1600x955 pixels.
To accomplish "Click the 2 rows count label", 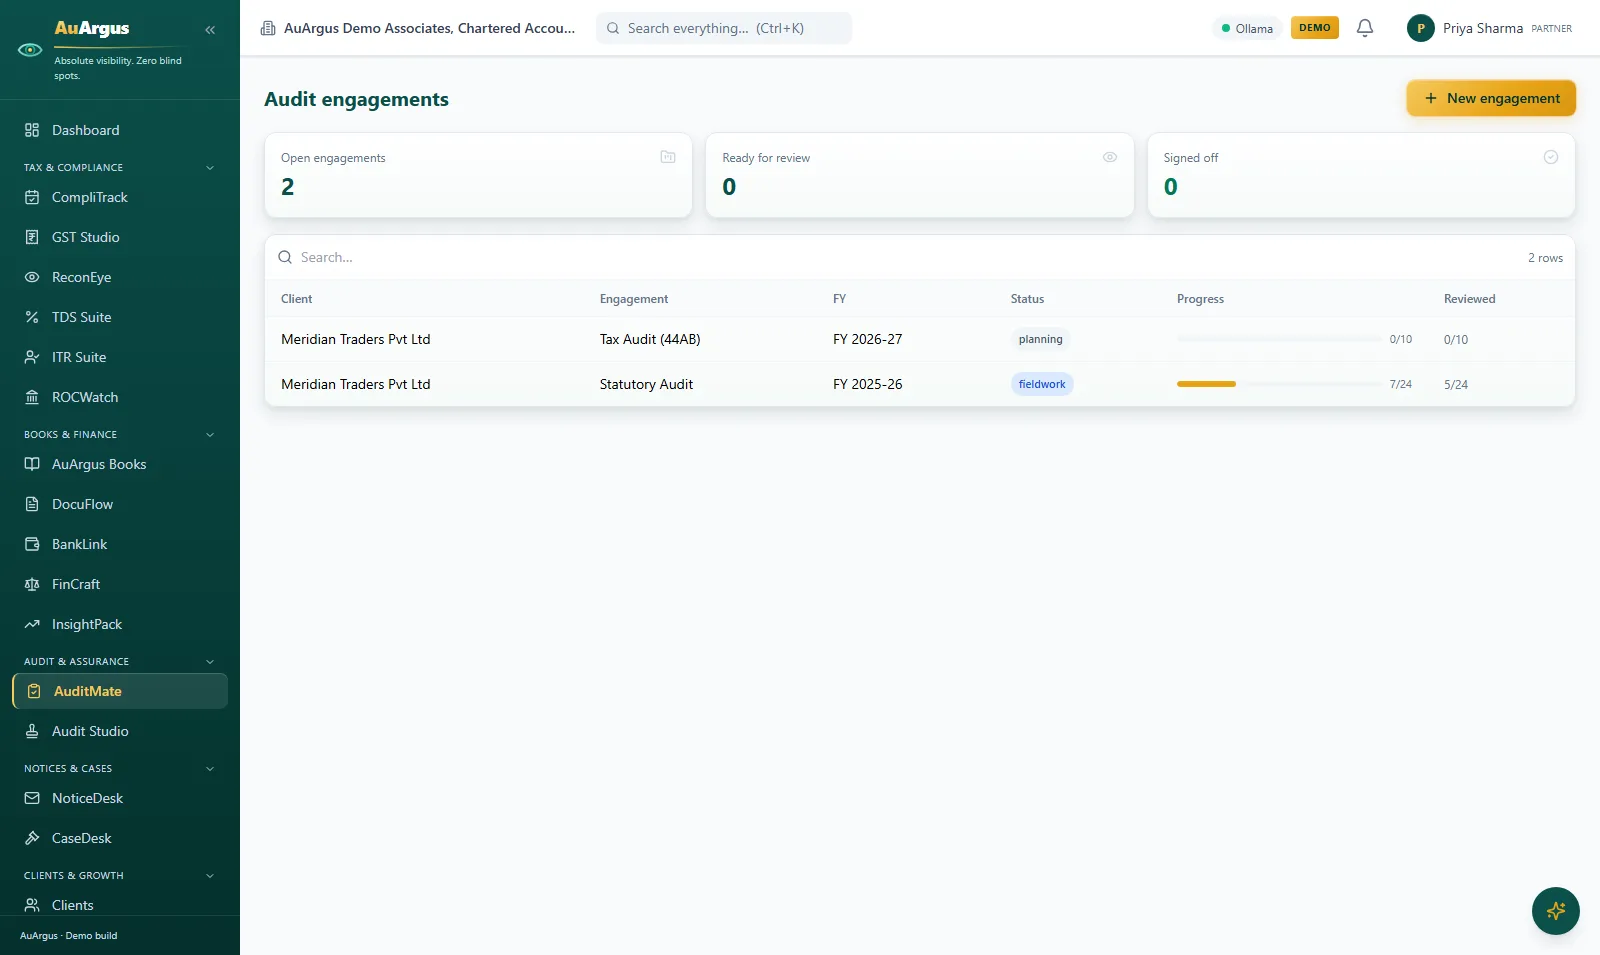I will pyautogui.click(x=1545, y=258).
